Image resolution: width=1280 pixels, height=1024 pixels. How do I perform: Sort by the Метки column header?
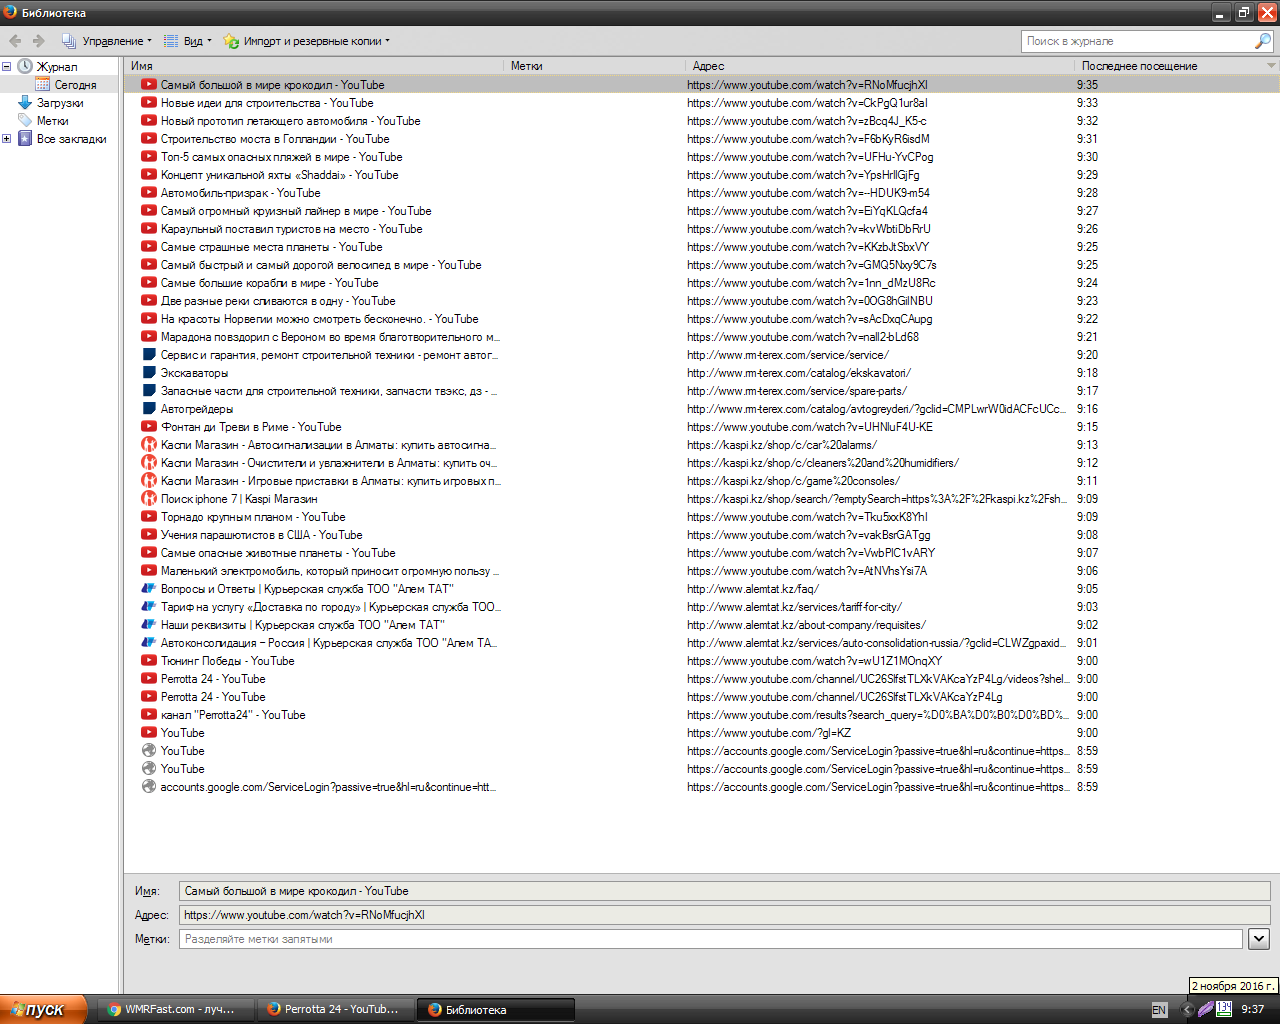pyautogui.click(x=594, y=66)
